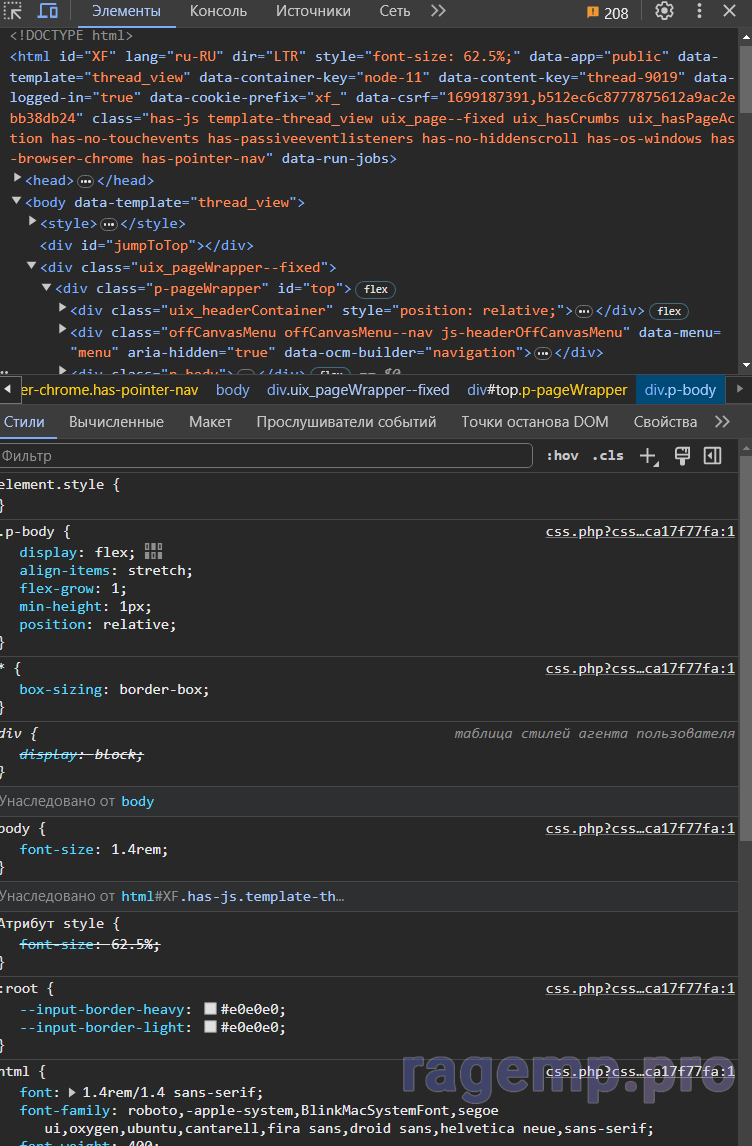Collapse the body data-template node
This screenshot has width=752, height=1146.
[17, 202]
